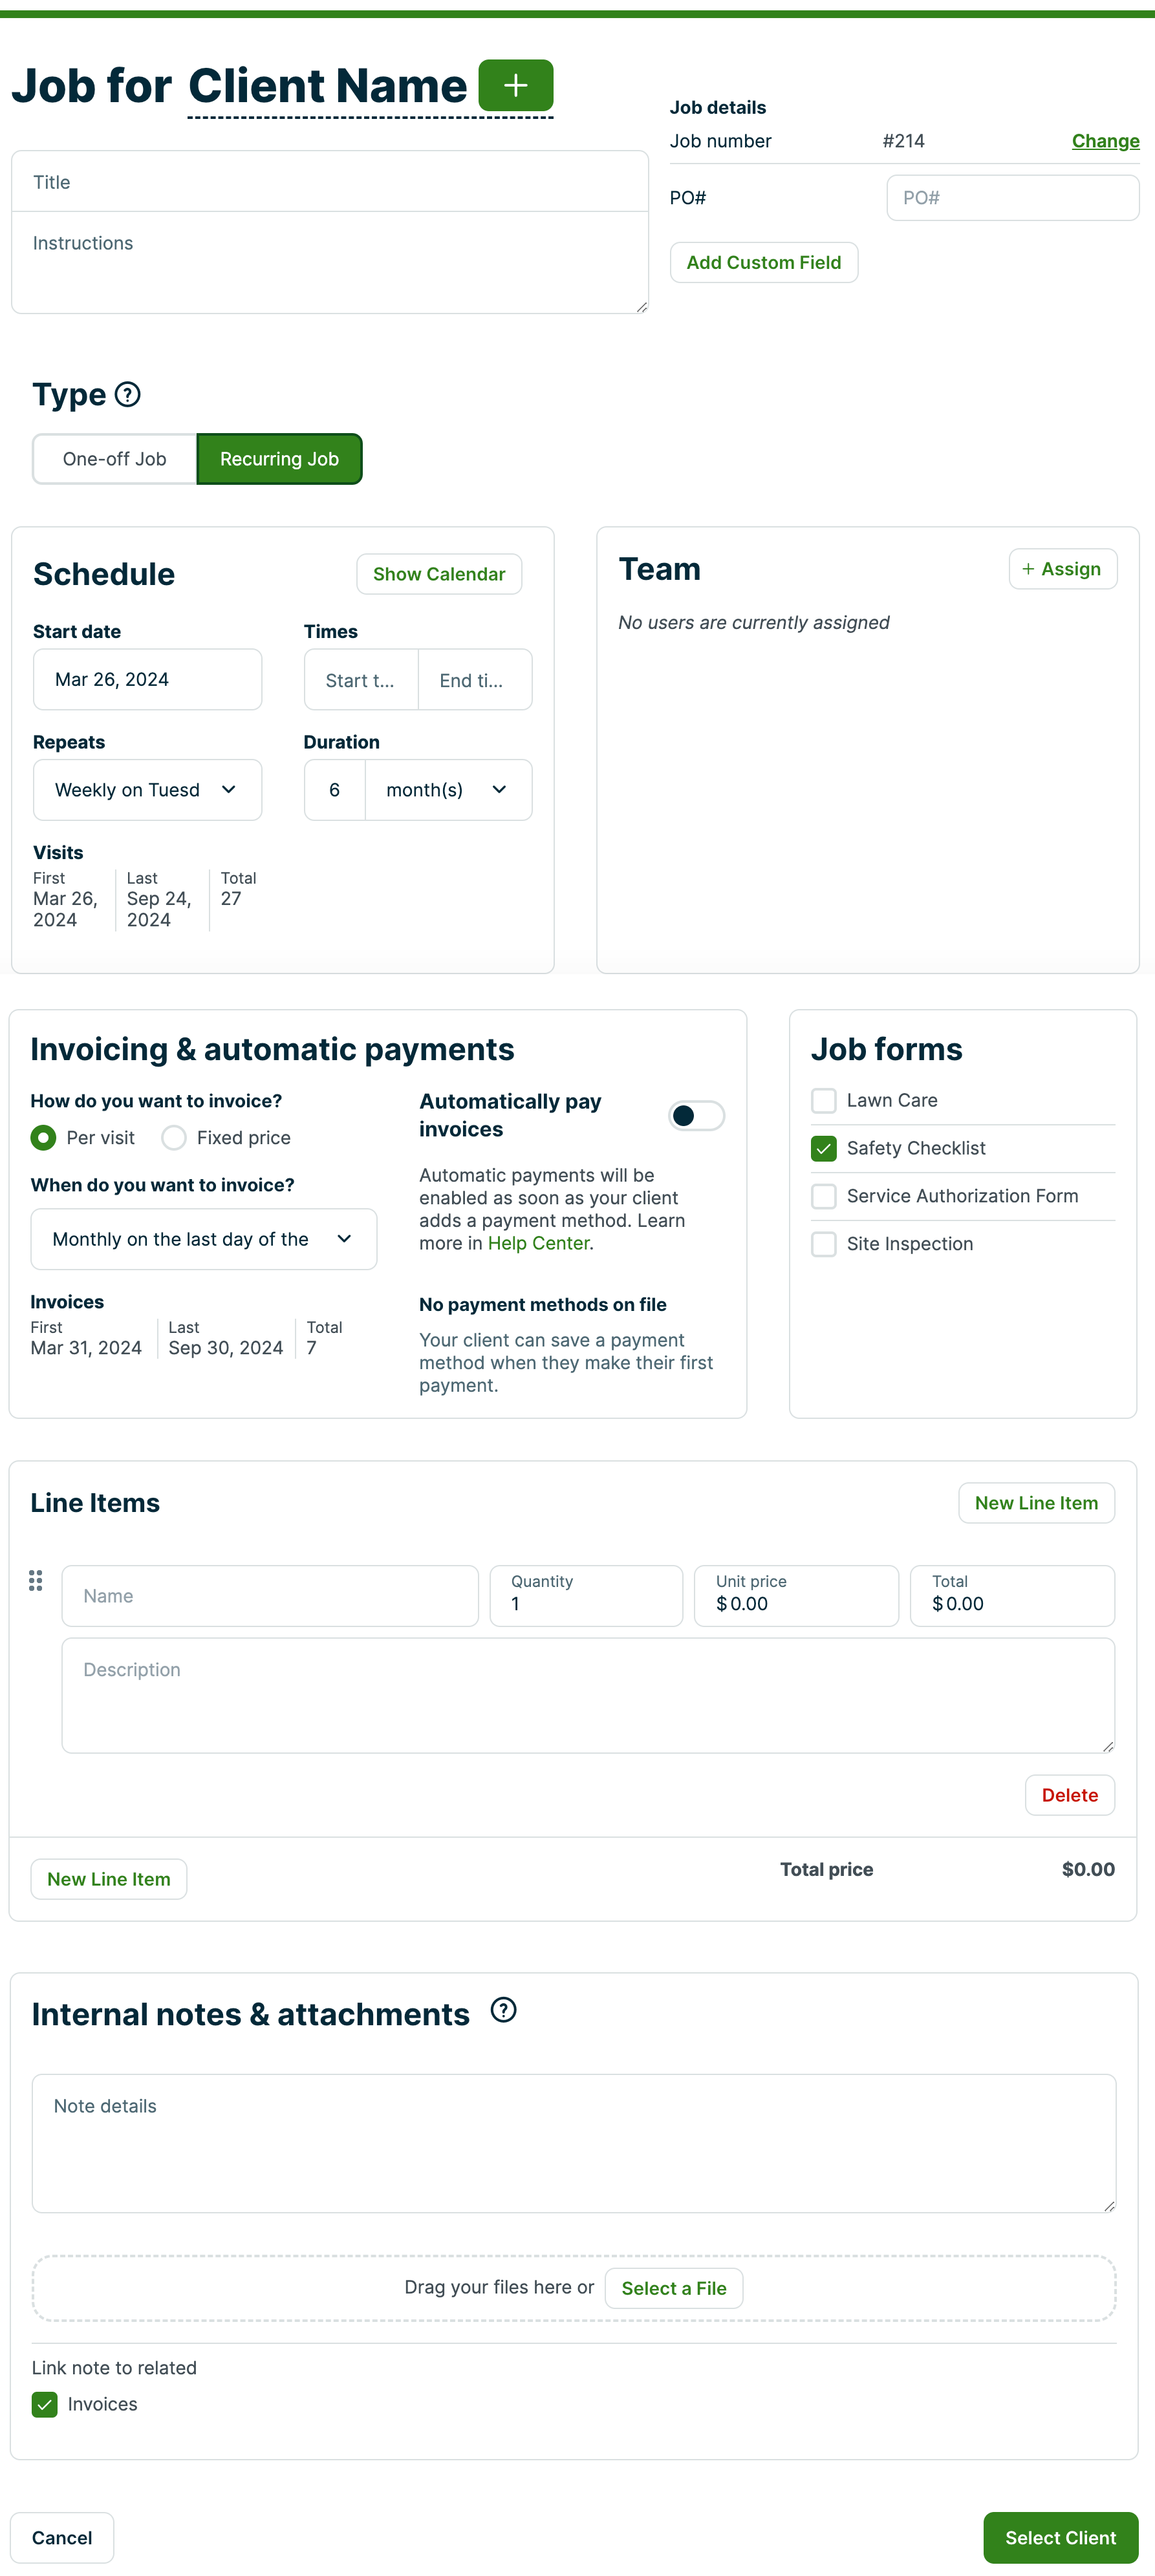
Task: Uncheck the Invoices link note checkbox
Action: point(45,2404)
